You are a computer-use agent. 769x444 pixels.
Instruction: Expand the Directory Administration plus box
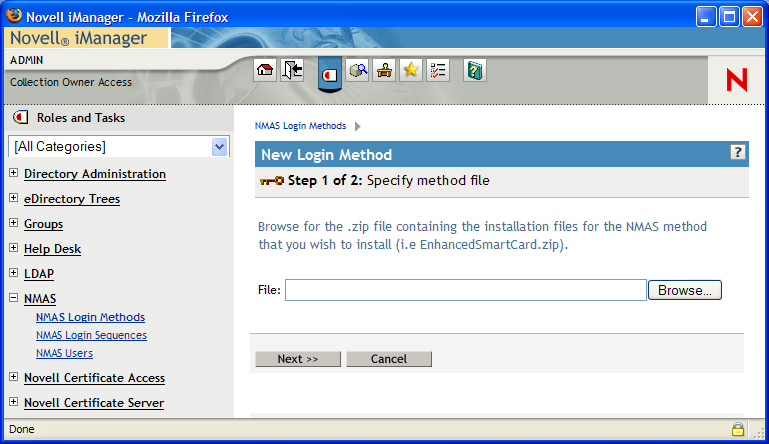14,173
